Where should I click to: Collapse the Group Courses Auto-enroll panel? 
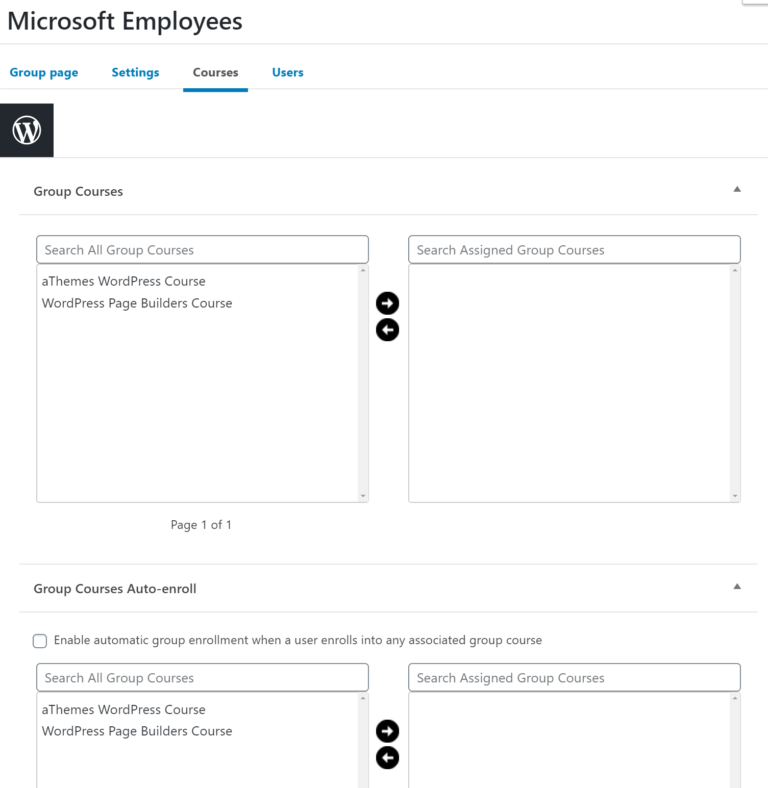pyautogui.click(x=737, y=587)
